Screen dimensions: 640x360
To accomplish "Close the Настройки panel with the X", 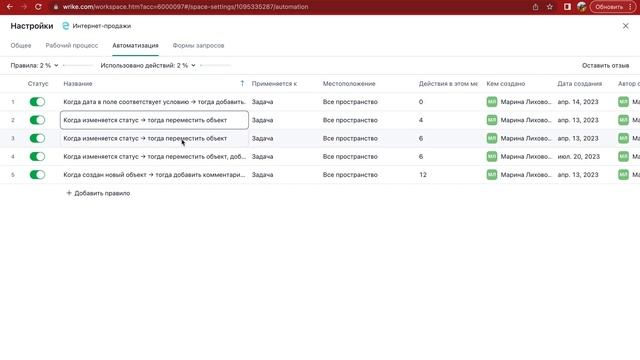I will pyautogui.click(x=625, y=26).
